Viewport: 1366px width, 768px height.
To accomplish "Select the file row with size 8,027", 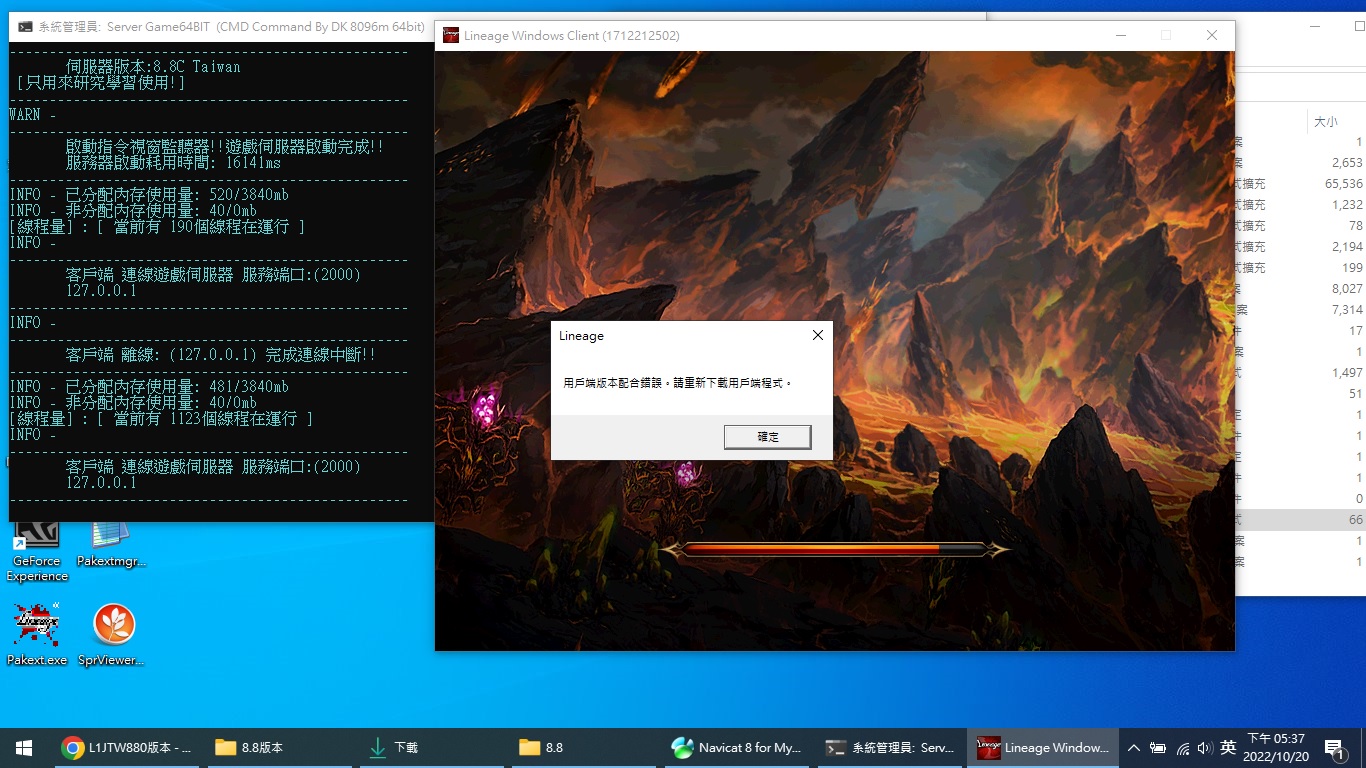I will click(x=1300, y=289).
